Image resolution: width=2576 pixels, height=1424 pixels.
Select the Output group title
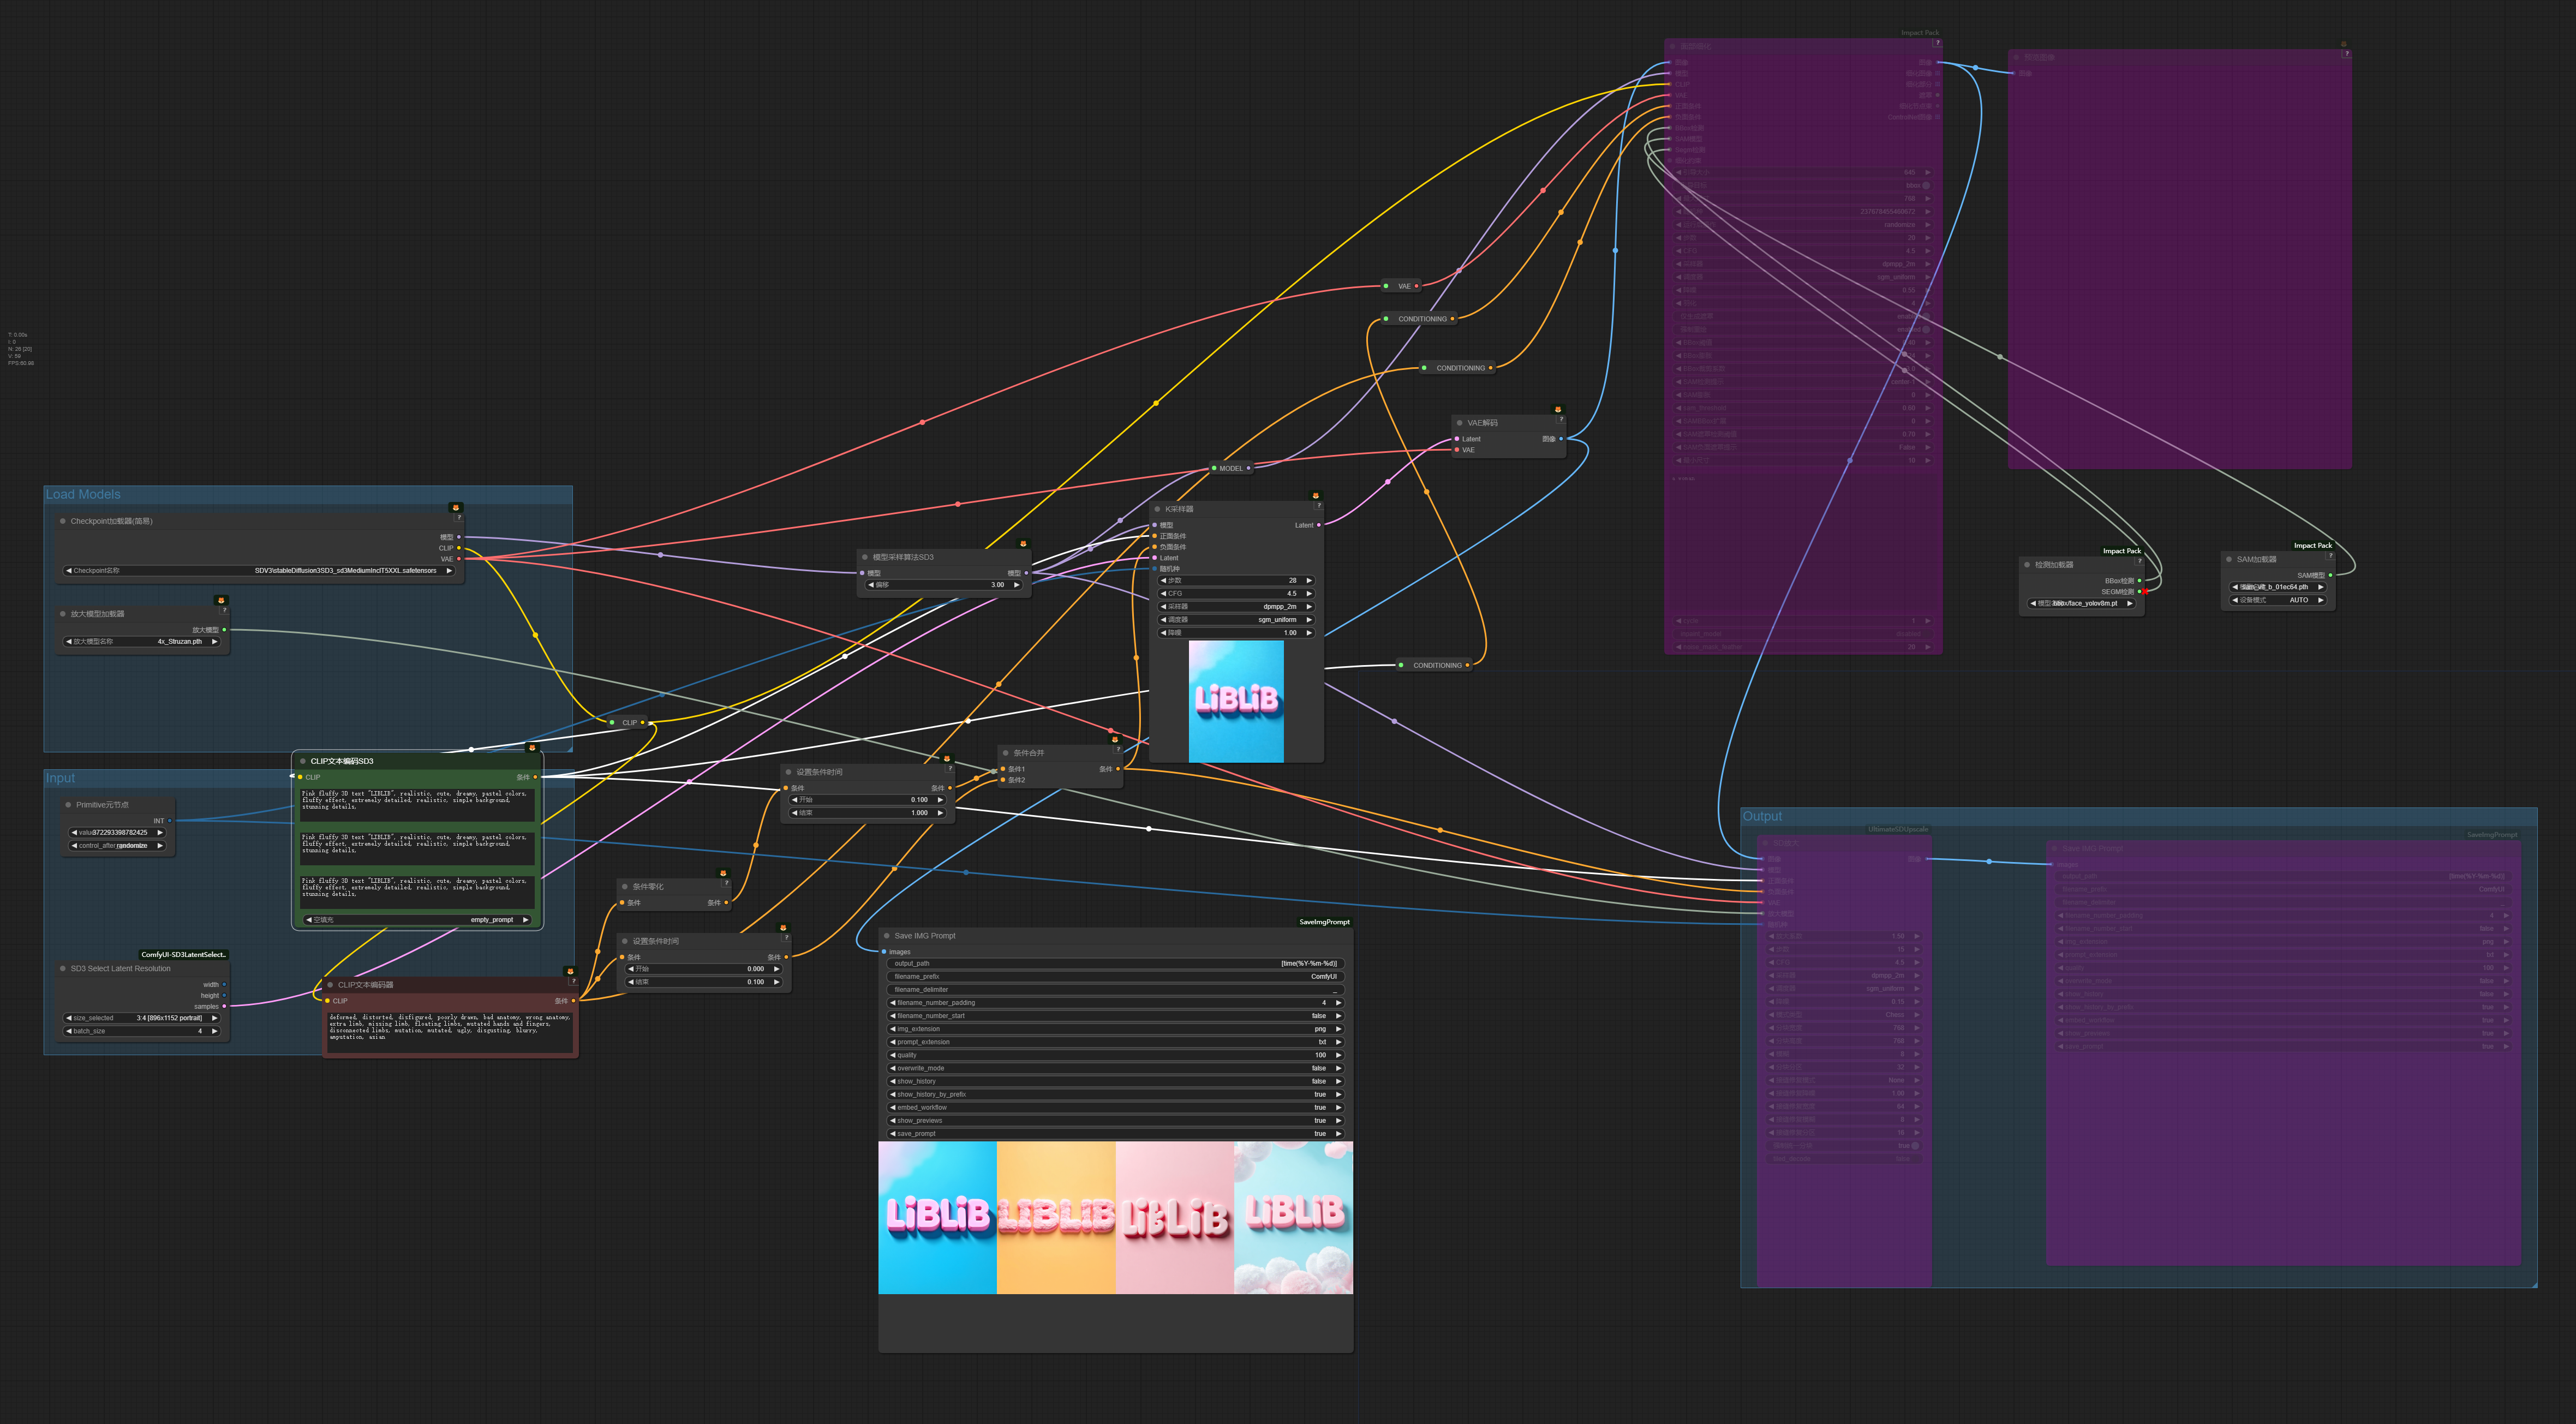click(x=1762, y=816)
